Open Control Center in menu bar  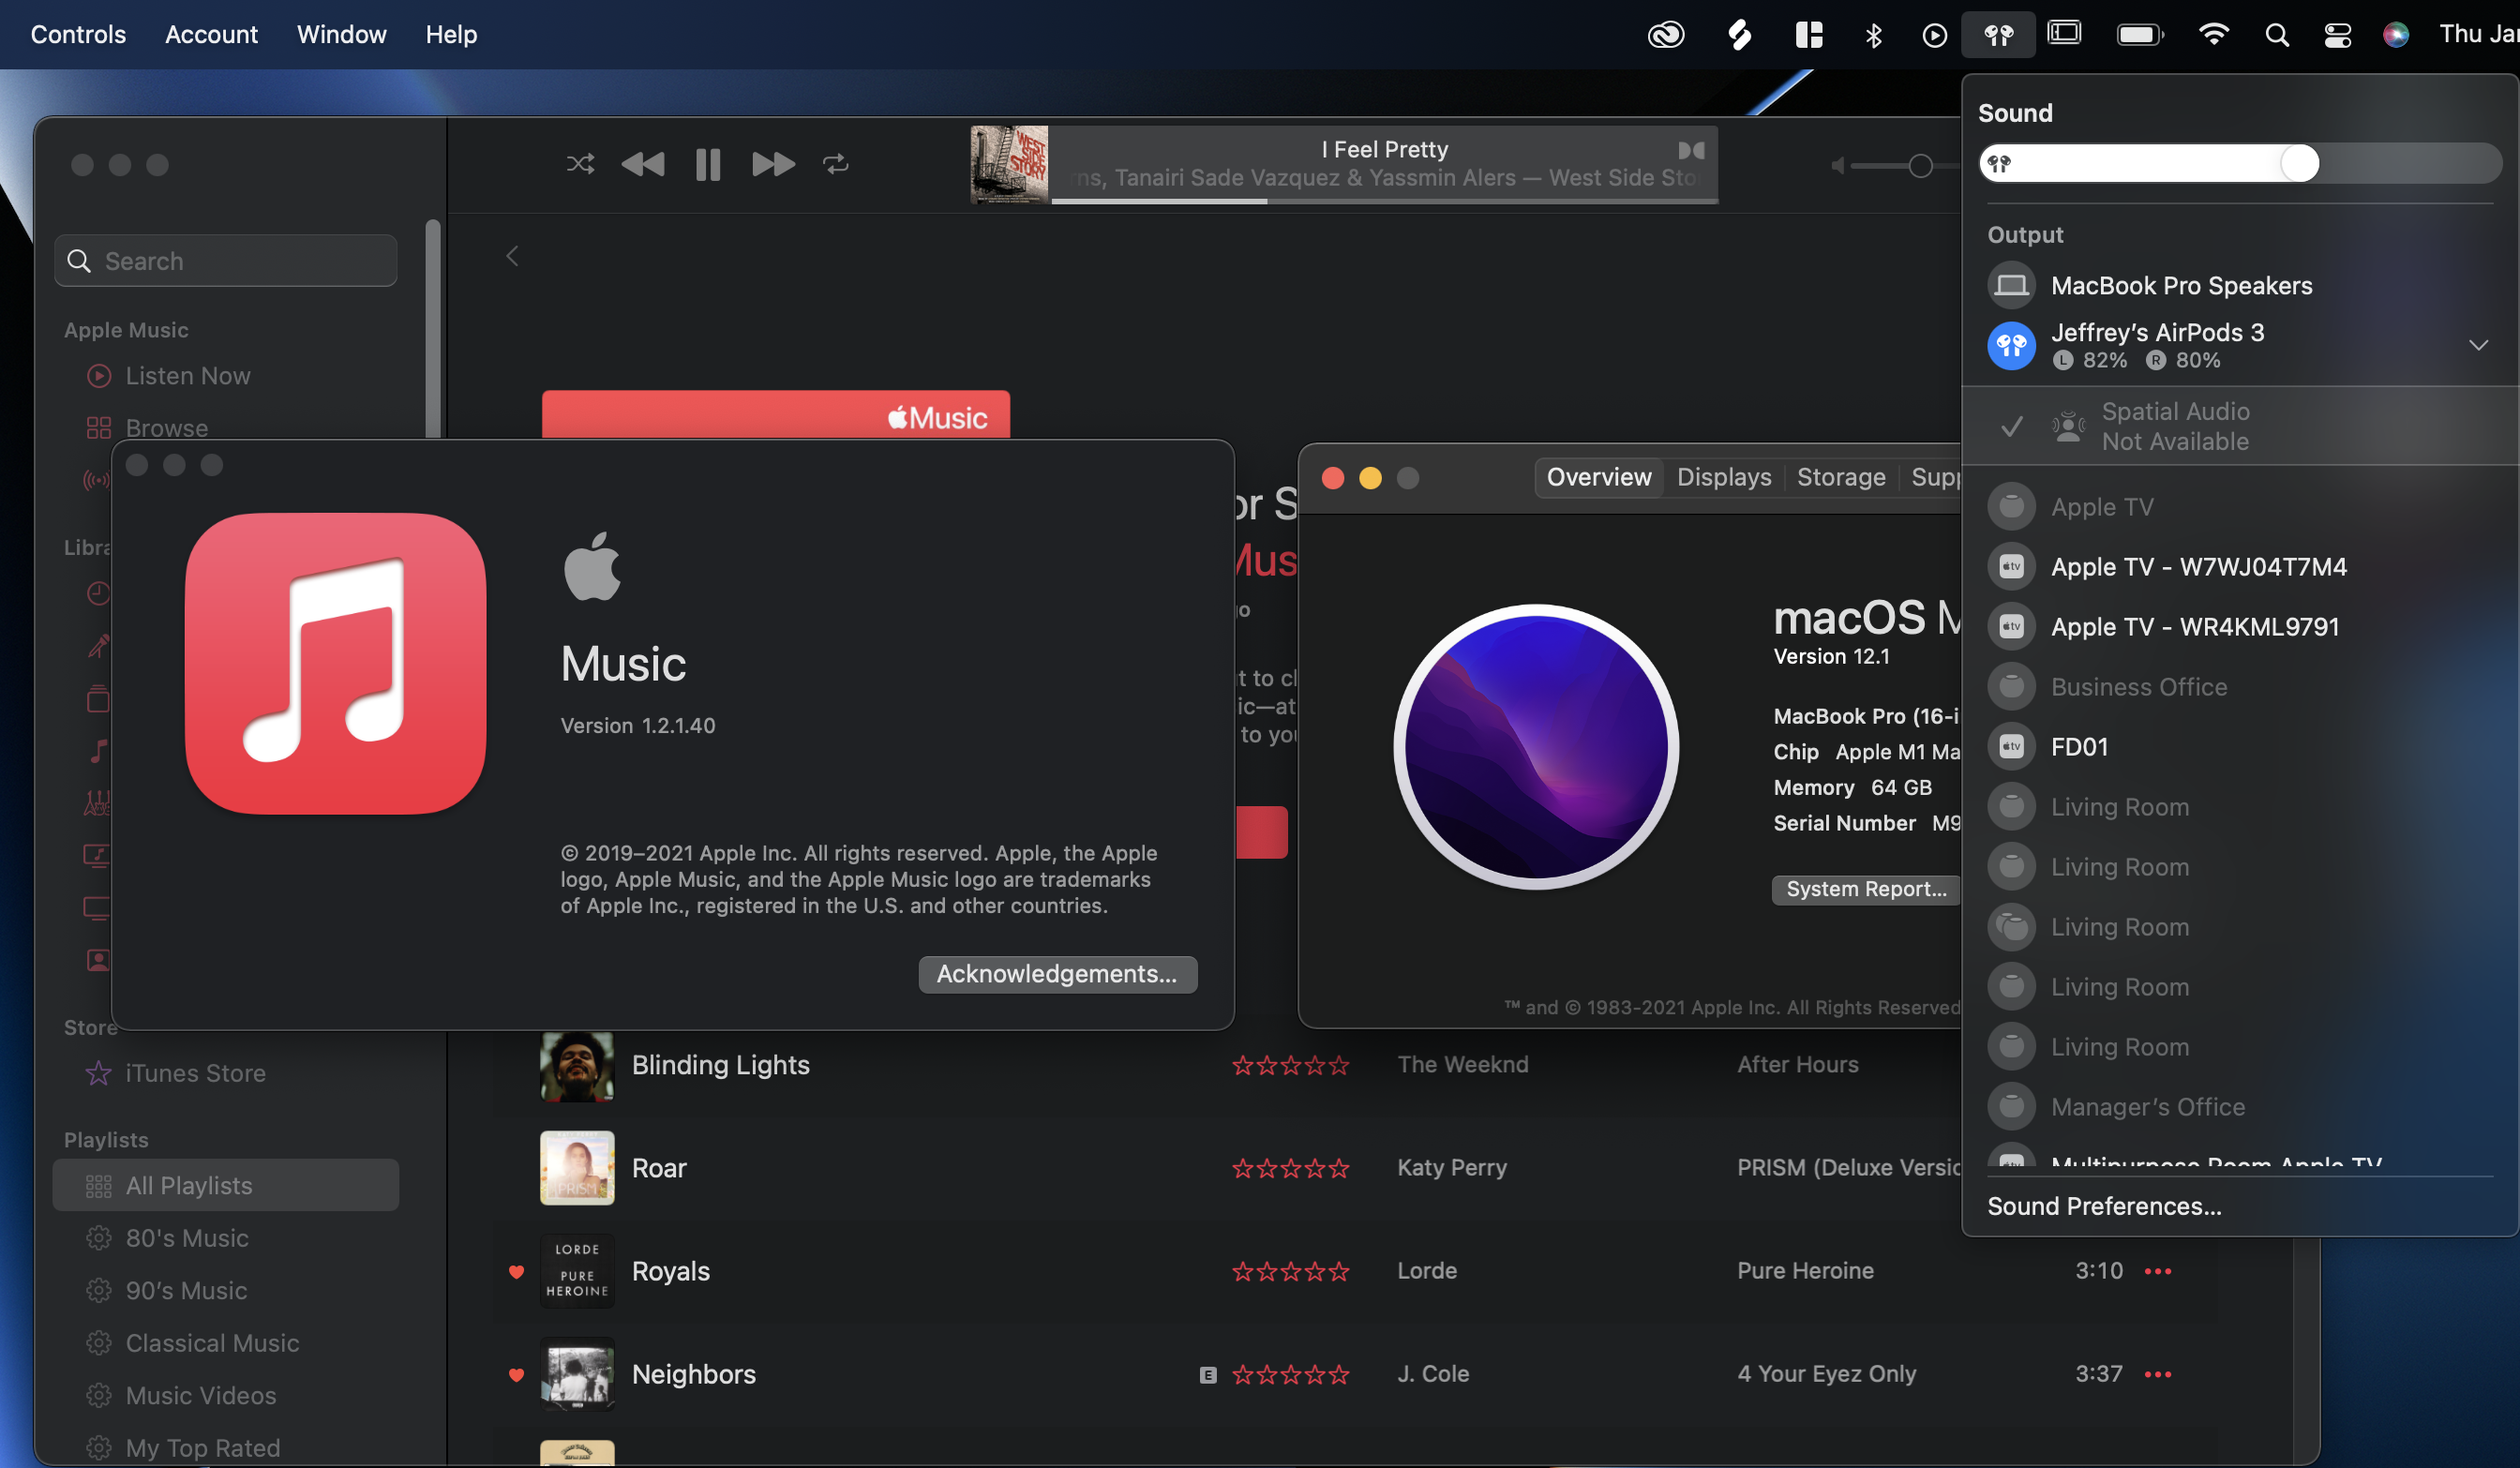tap(2337, 35)
